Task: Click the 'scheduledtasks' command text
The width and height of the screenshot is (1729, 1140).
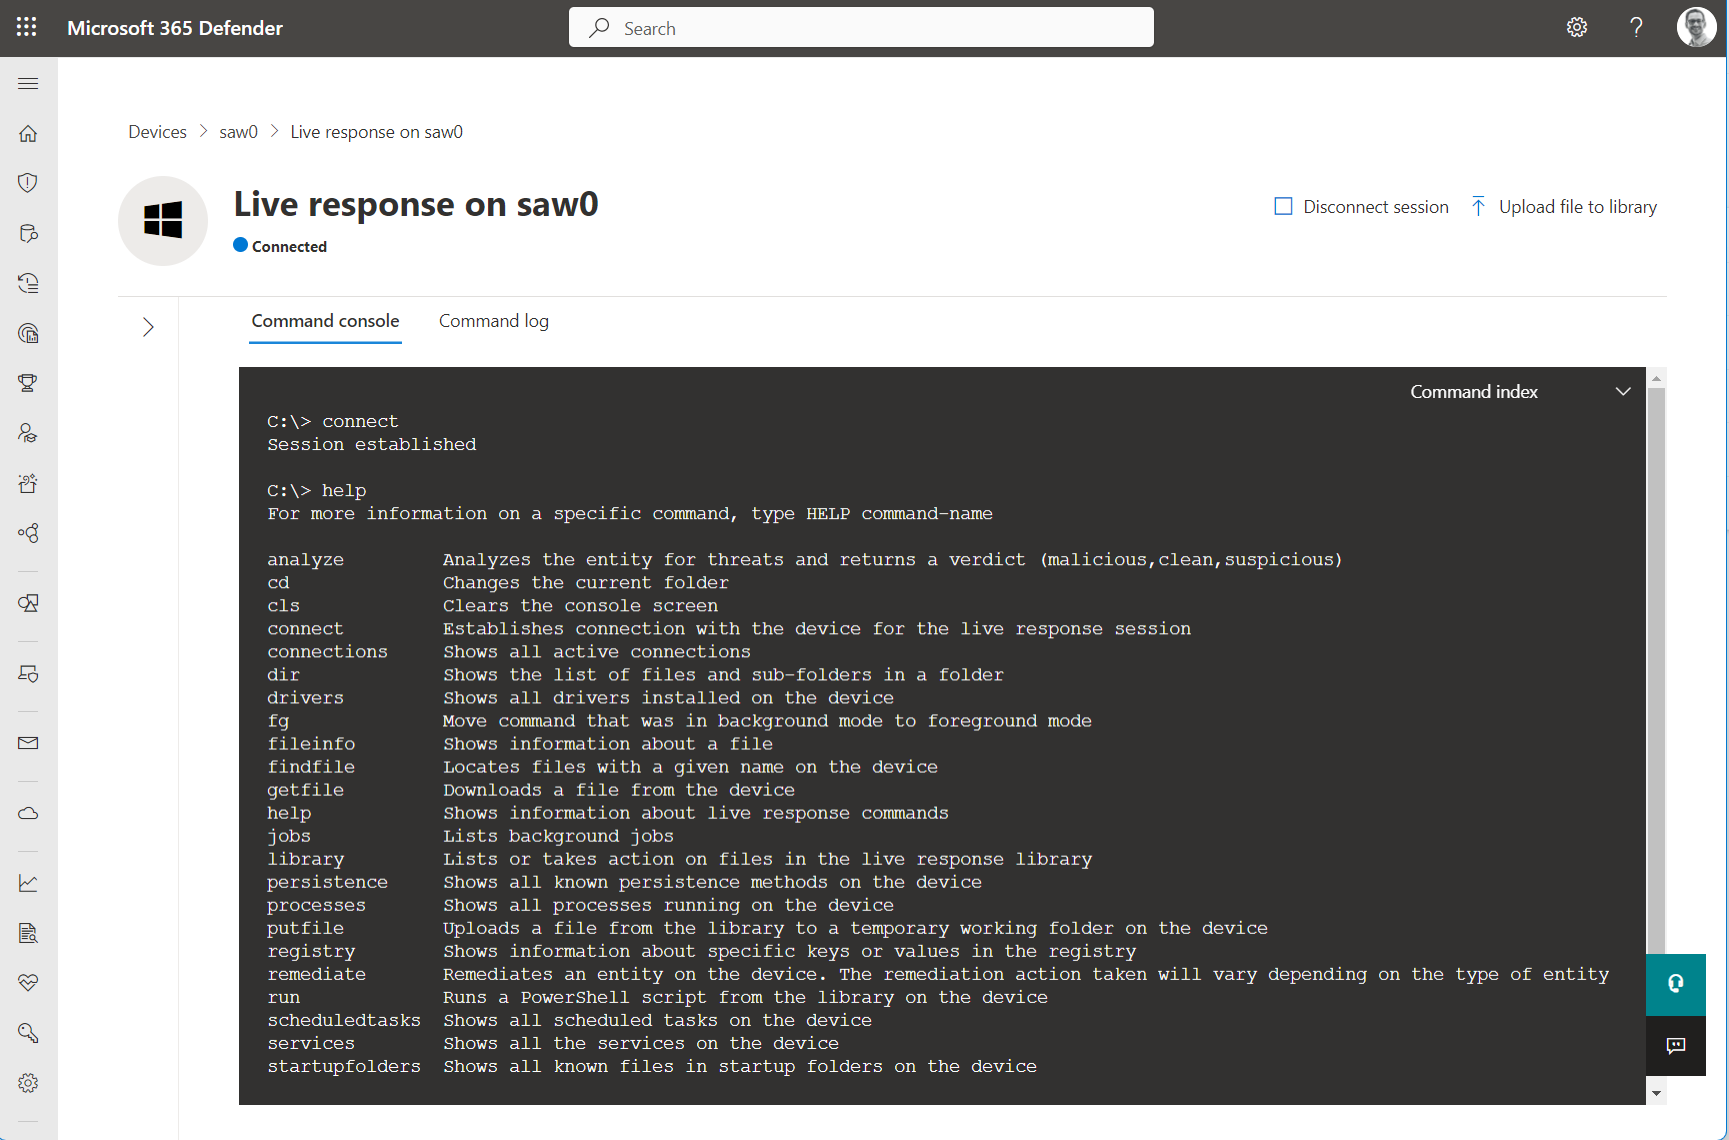Action: (344, 1020)
